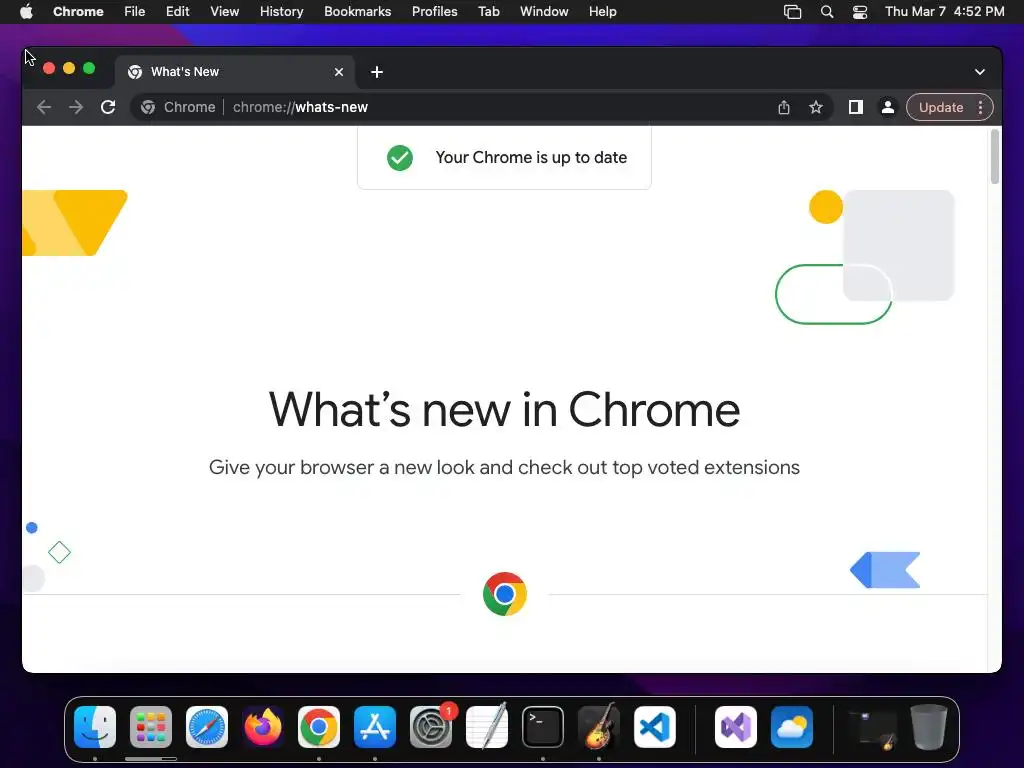Viewport: 1024px width, 768px height.
Task: Click the green up-to-date checkmark icon
Action: (400, 157)
